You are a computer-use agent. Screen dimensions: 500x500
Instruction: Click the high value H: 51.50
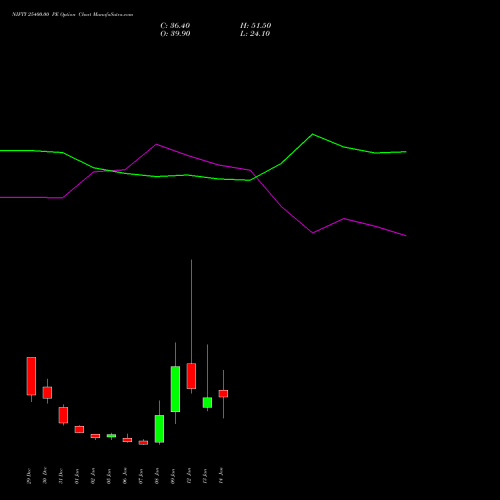pos(255,26)
